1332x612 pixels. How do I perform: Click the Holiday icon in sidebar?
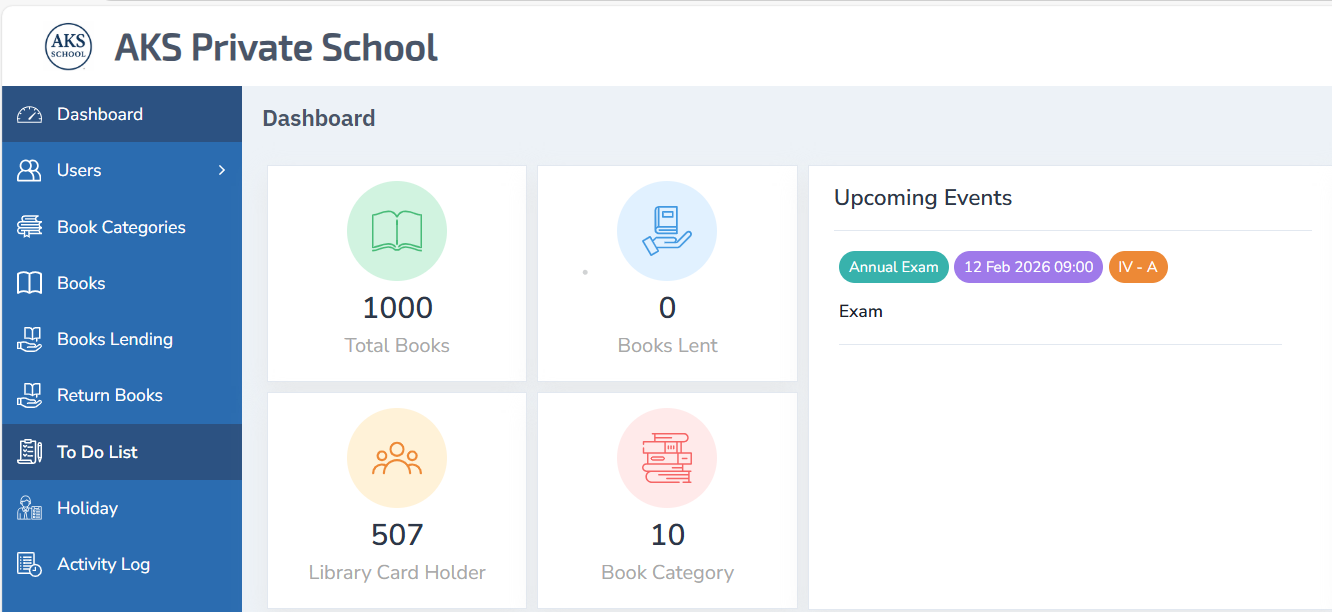click(30, 508)
